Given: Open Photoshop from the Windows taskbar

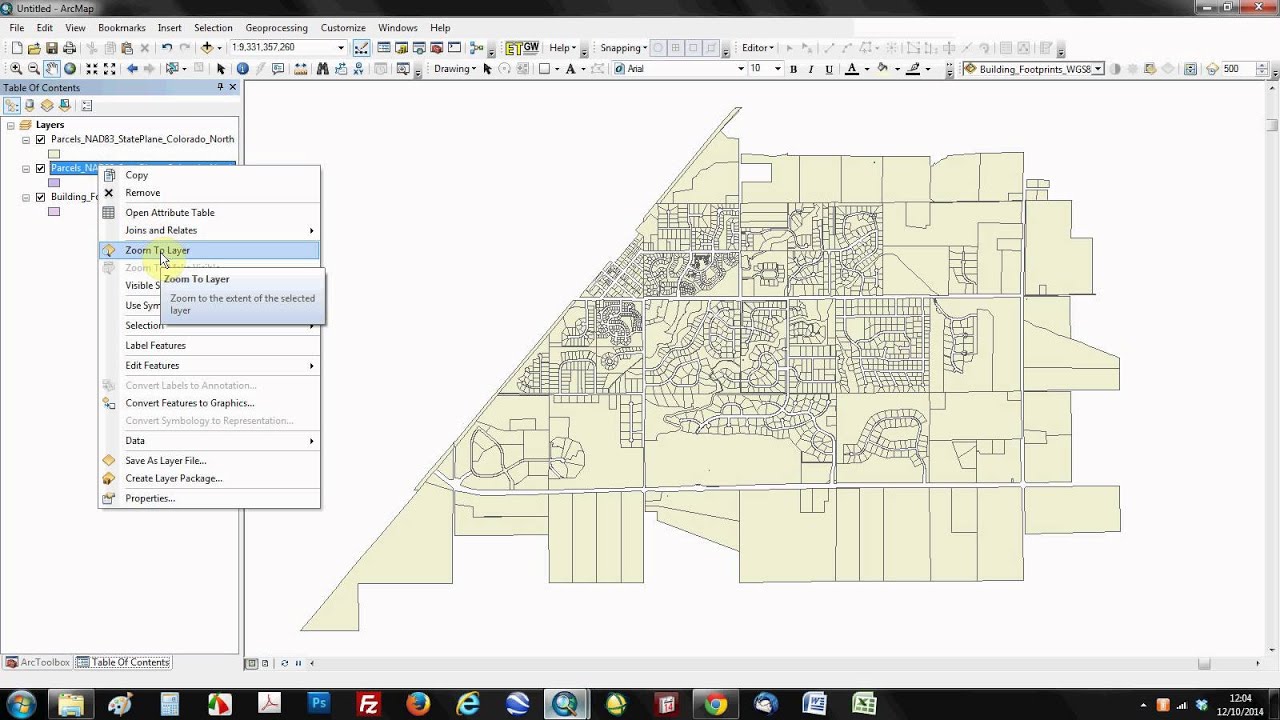Looking at the screenshot, I should 319,704.
